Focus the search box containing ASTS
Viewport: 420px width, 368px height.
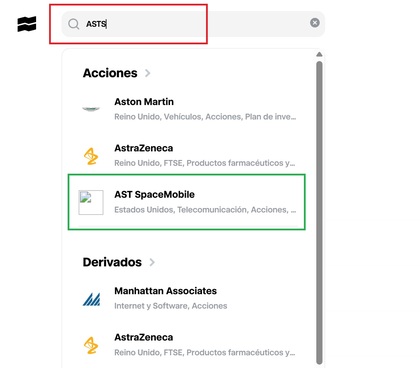[x=193, y=24]
